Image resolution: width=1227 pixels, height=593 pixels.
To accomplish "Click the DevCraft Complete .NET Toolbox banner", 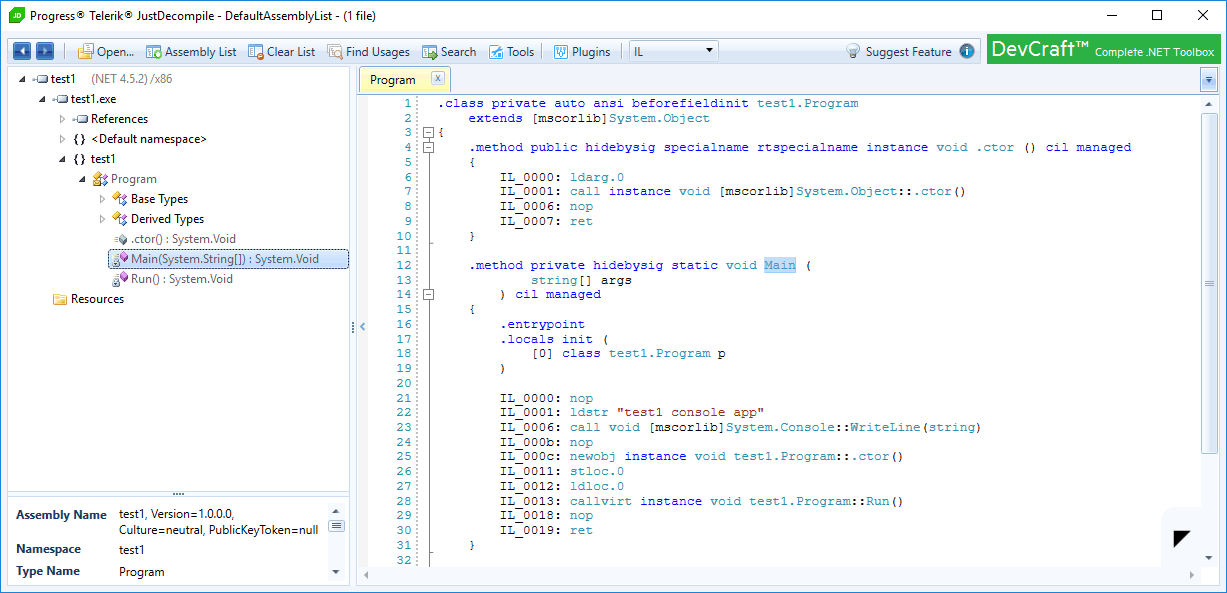I will point(1103,50).
